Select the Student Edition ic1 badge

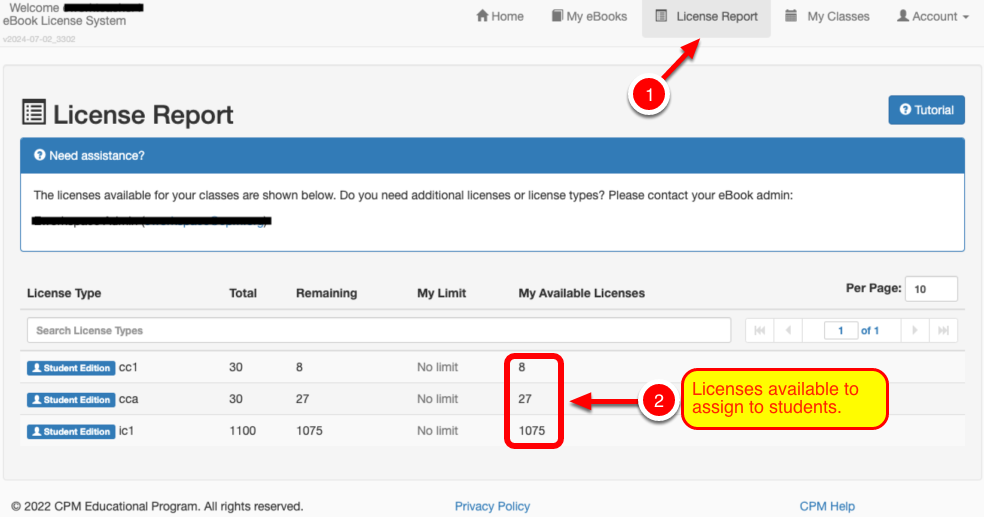pos(71,432)
